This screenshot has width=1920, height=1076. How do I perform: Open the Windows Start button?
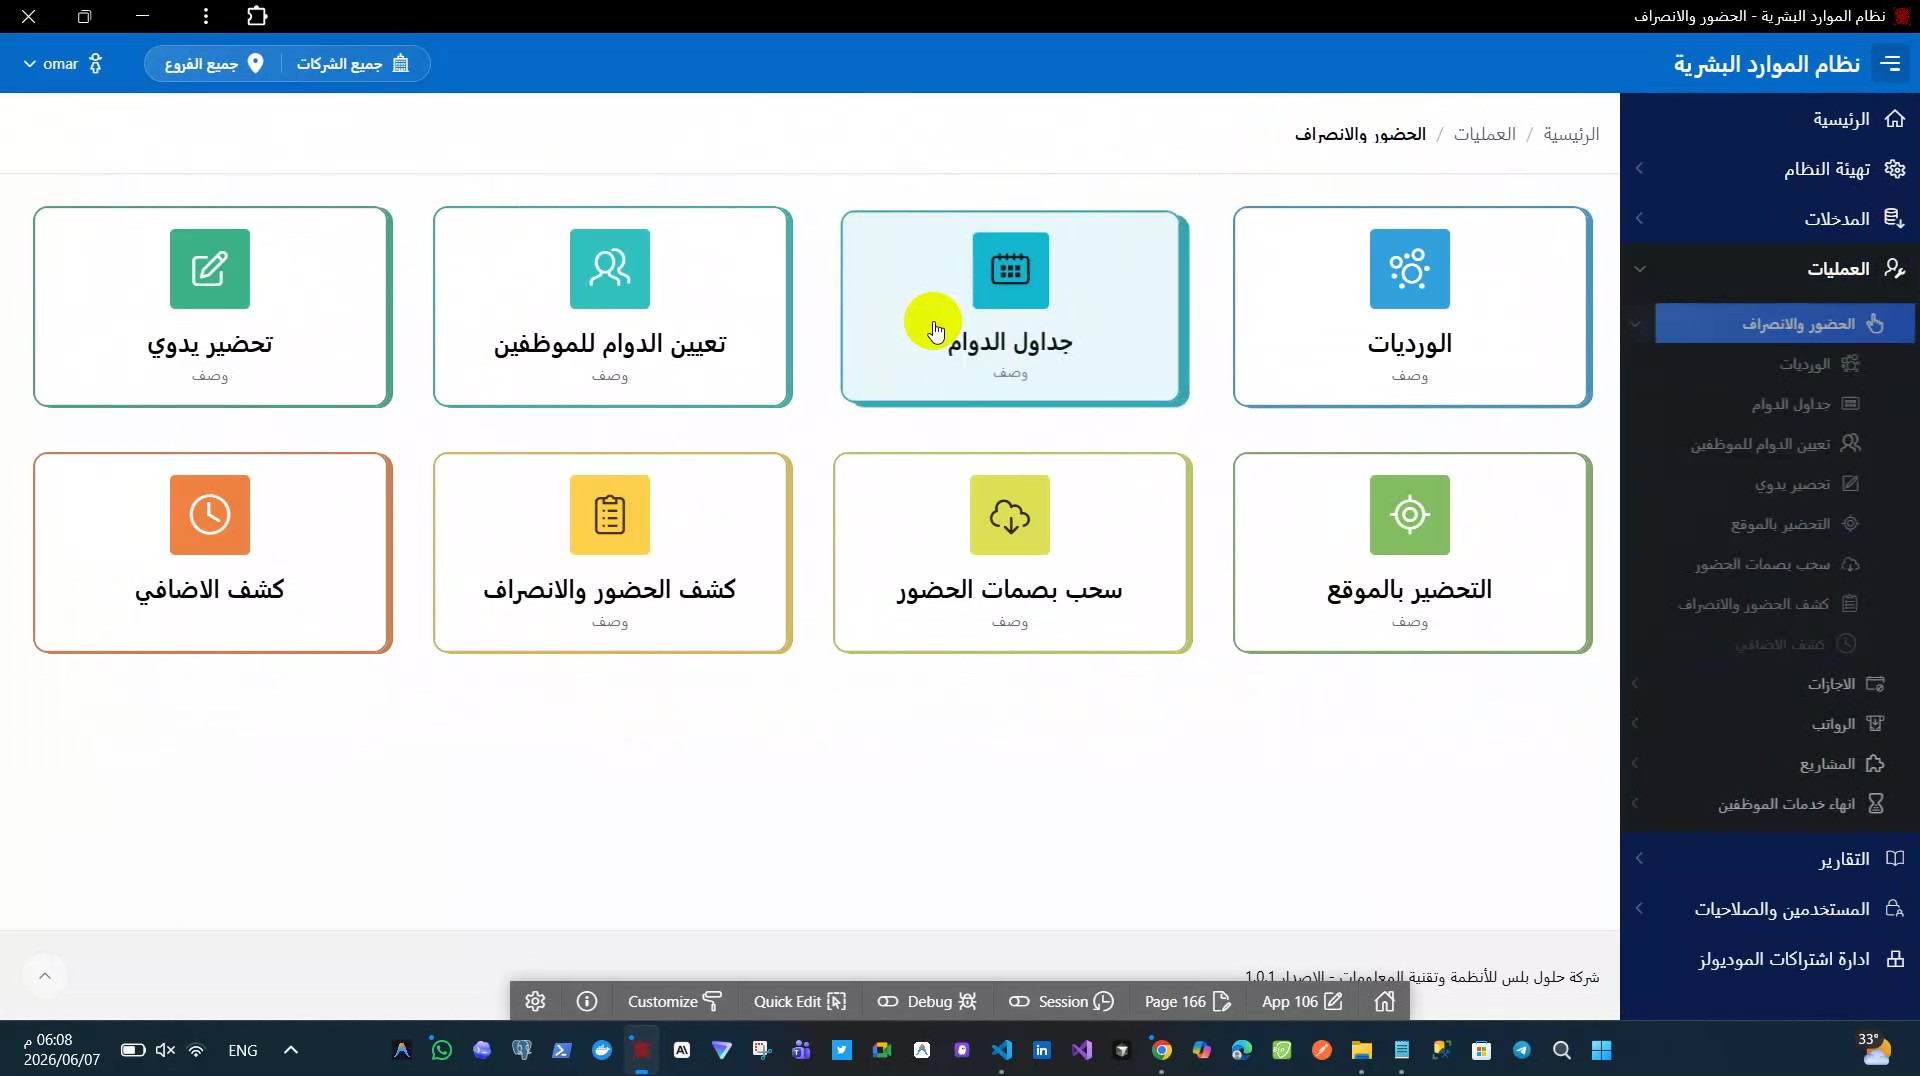(x=1601, y=1050)
